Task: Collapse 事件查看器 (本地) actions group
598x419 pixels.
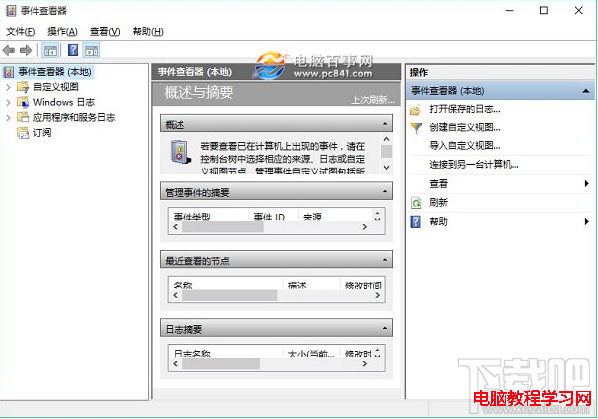Action: click(586, 91)
